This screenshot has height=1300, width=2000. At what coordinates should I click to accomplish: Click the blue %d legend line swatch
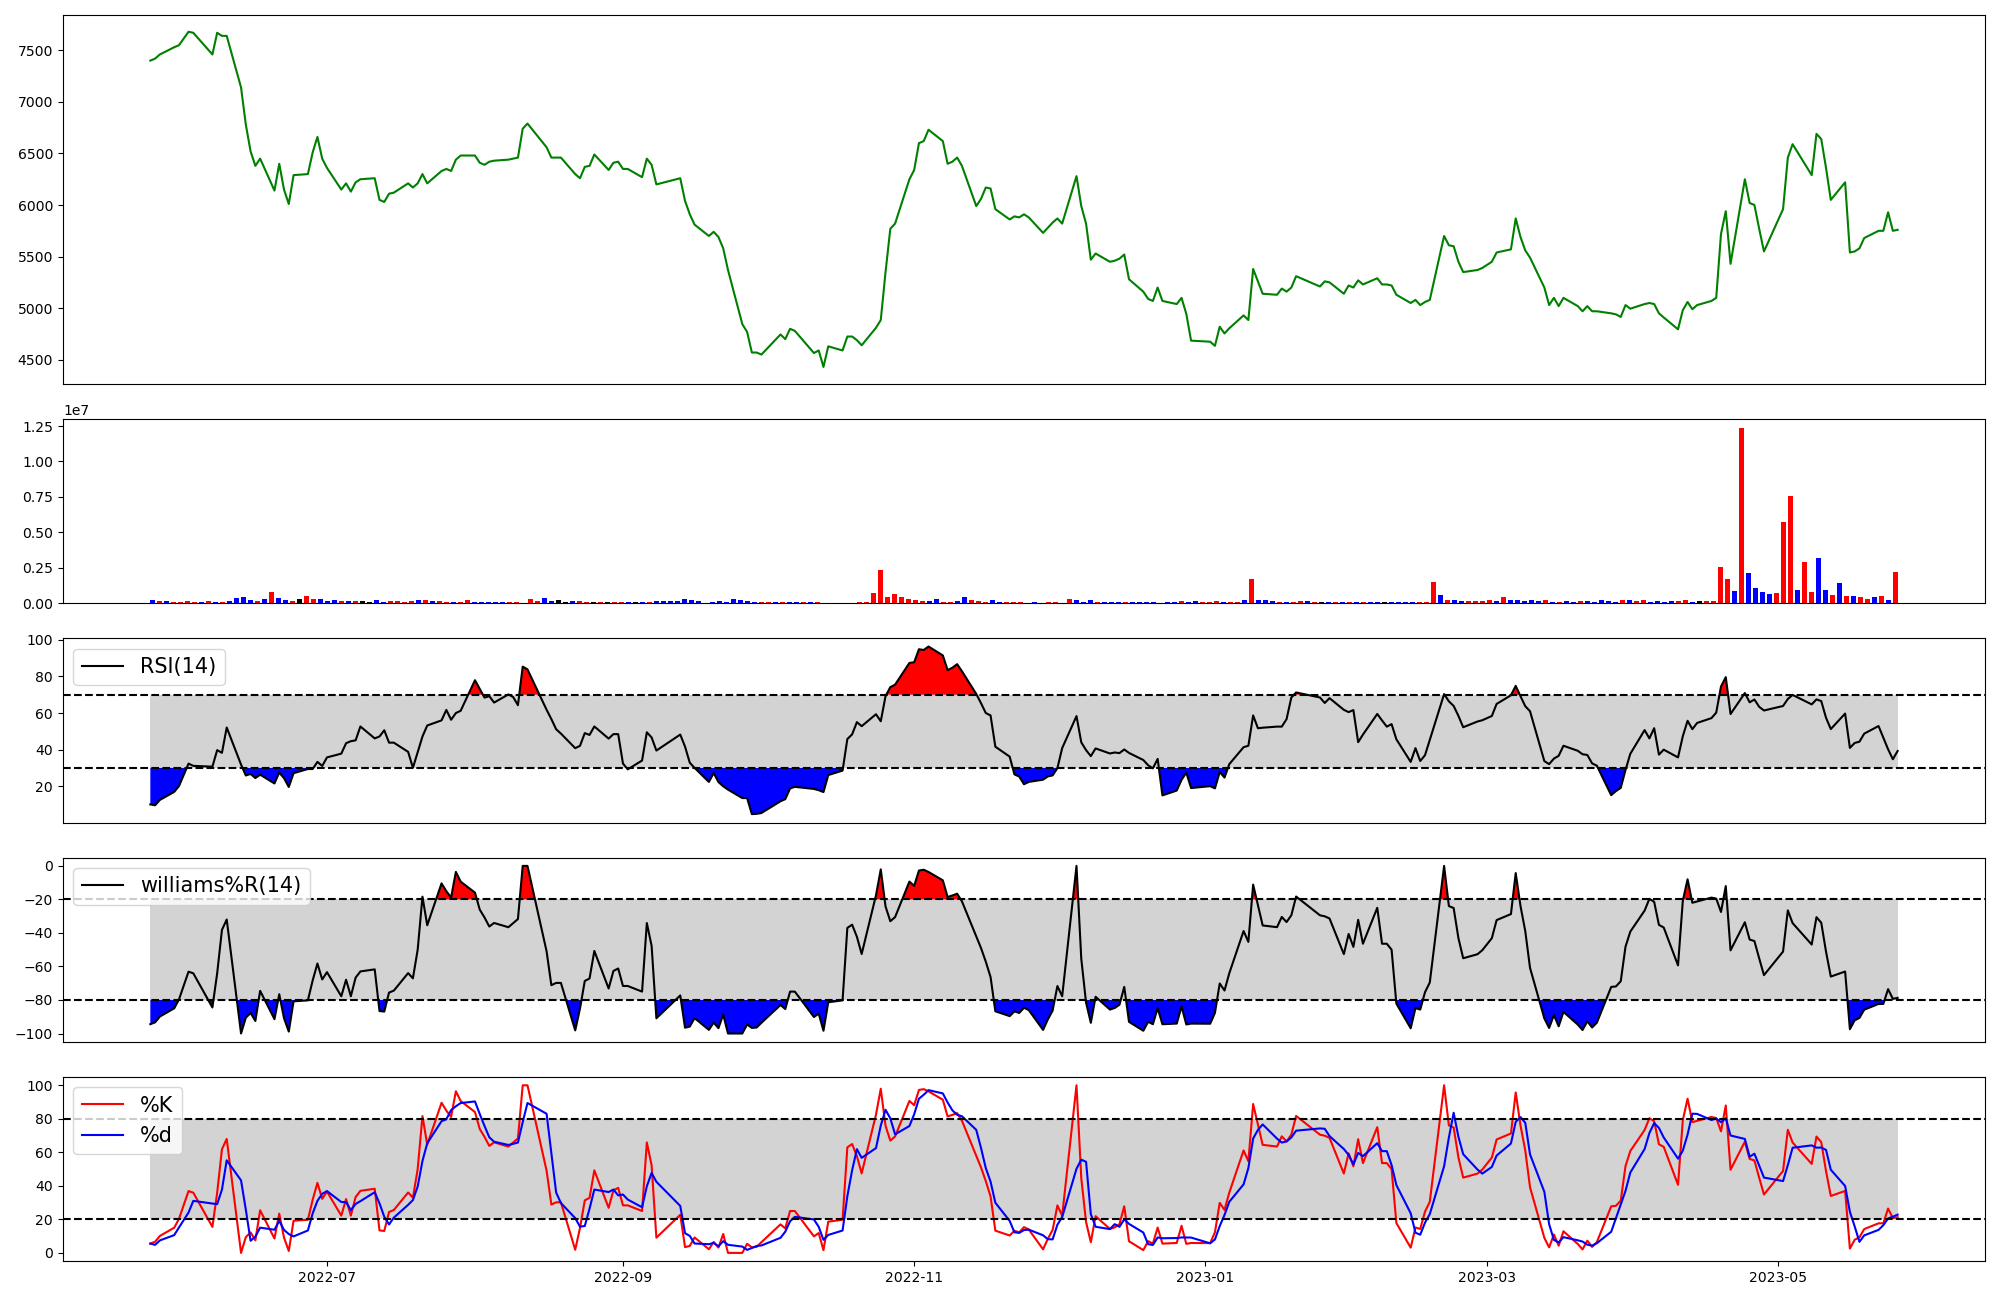pos(102,1135)
